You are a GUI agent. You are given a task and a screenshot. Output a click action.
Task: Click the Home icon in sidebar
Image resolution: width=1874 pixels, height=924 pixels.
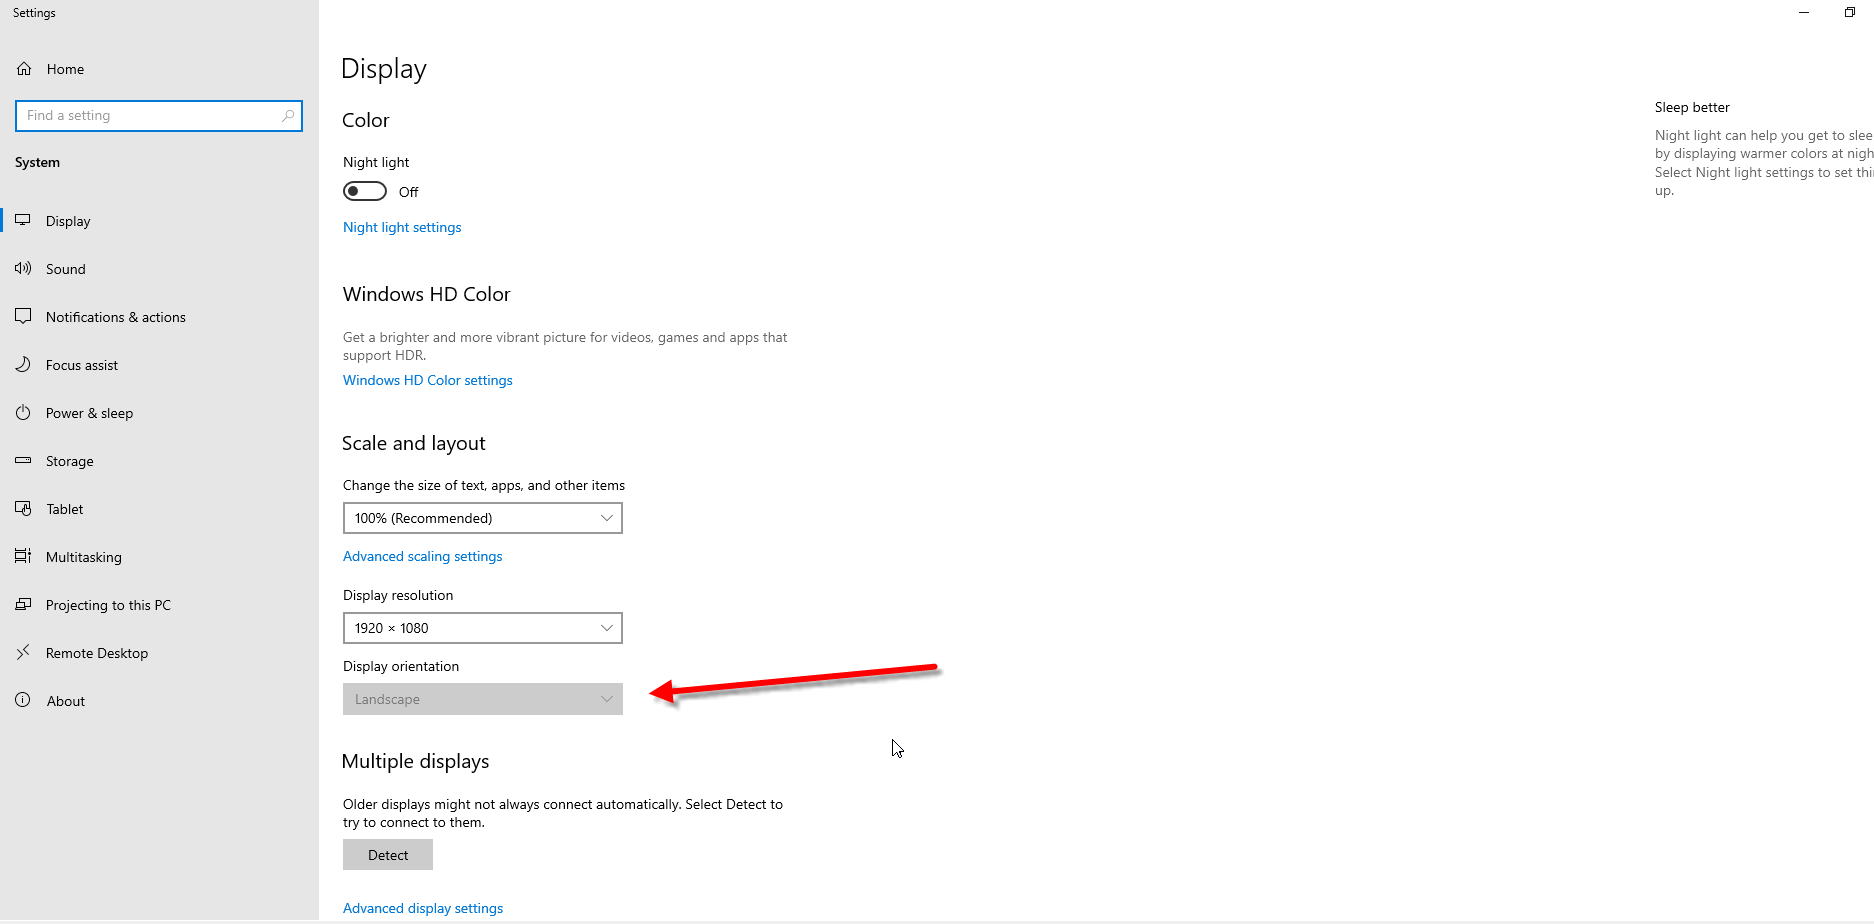coord(24,69)
